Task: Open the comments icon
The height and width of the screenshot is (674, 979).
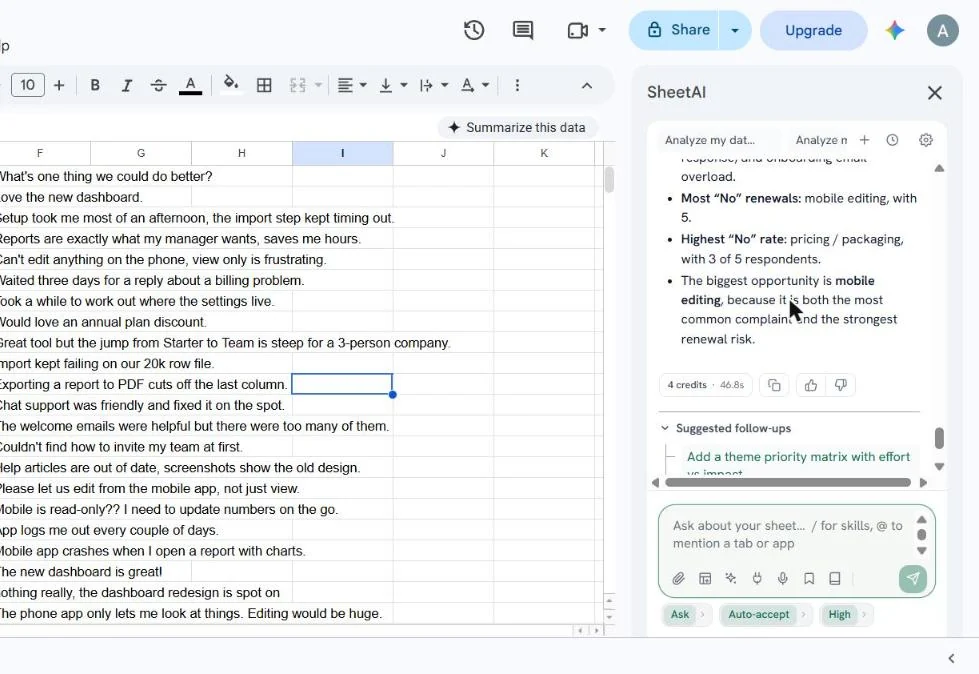Action: [x=523, y=30]
